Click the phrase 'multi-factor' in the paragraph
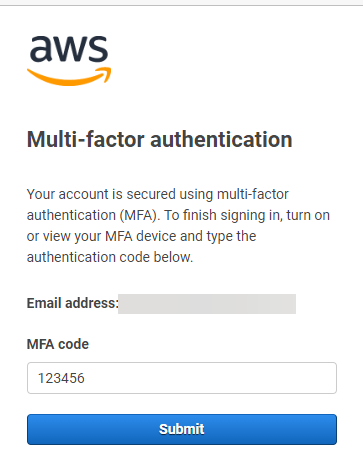The height and width of the screenshot is (458, 363). click(253, 194)
